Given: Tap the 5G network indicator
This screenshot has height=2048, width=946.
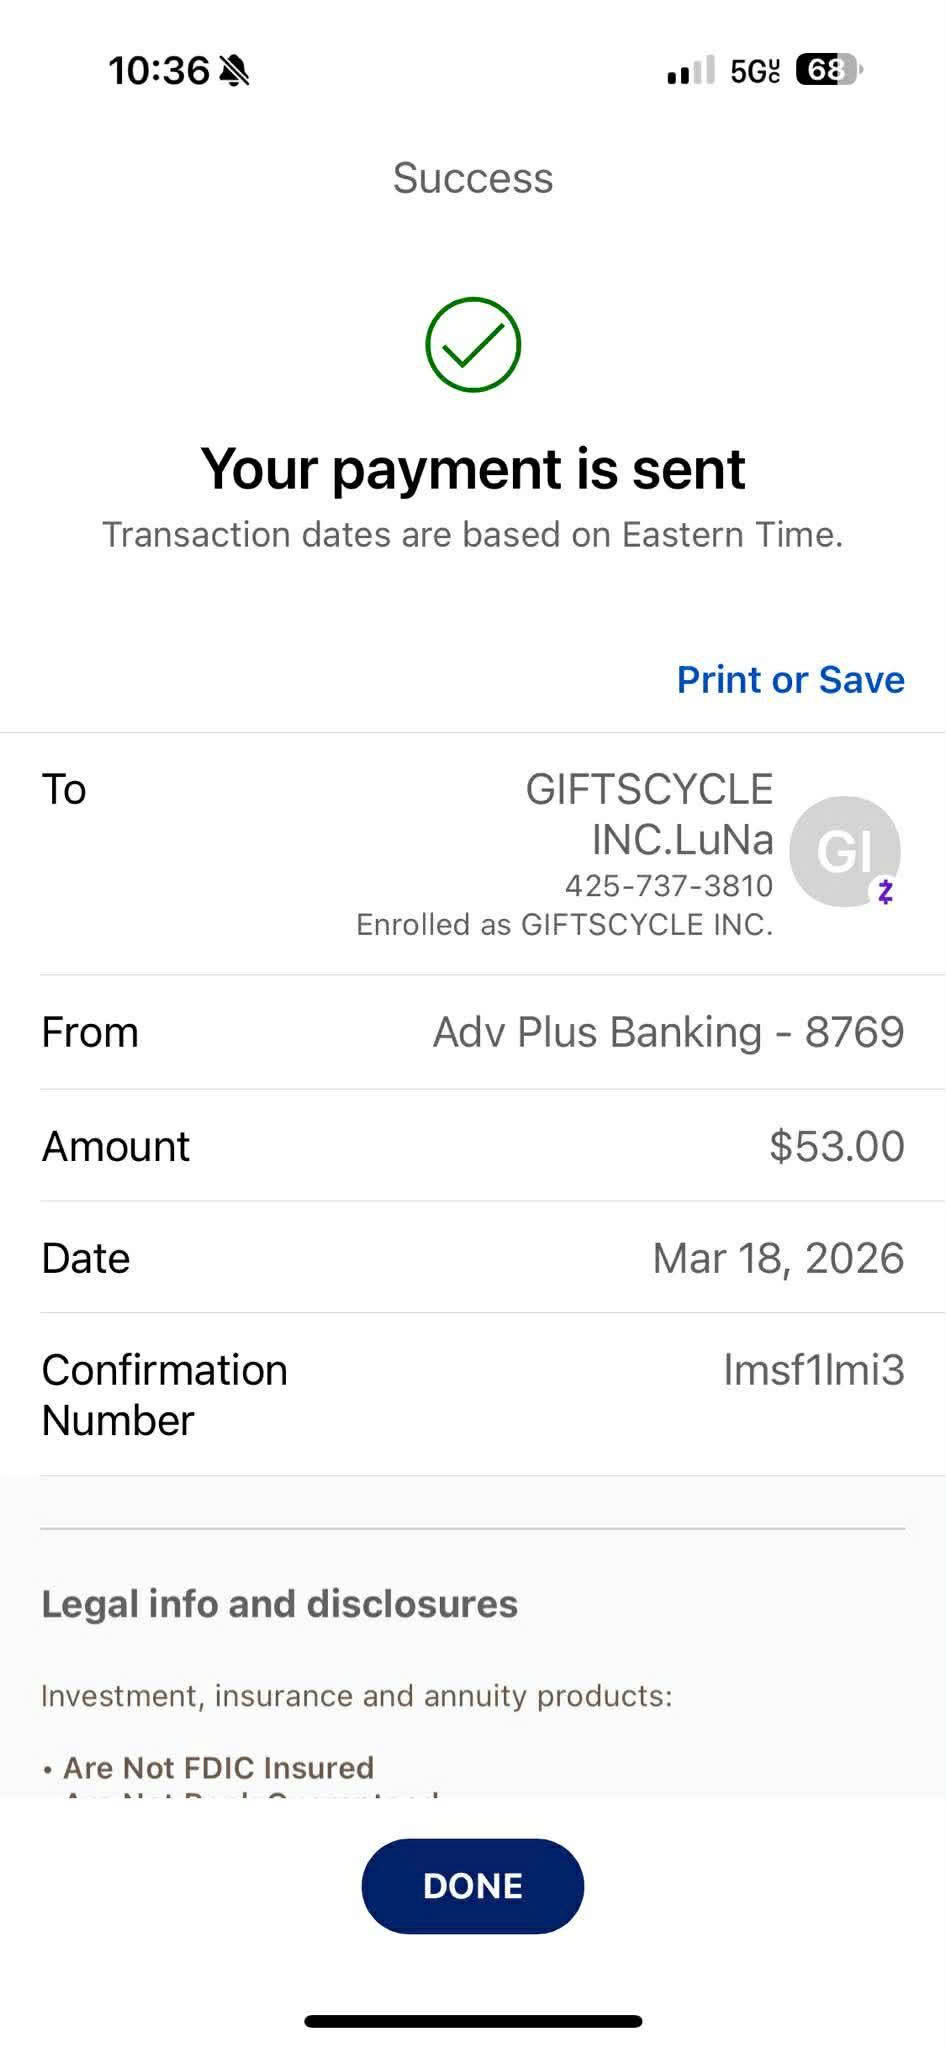Looking at the screenshot, I should tap(754, 71).
